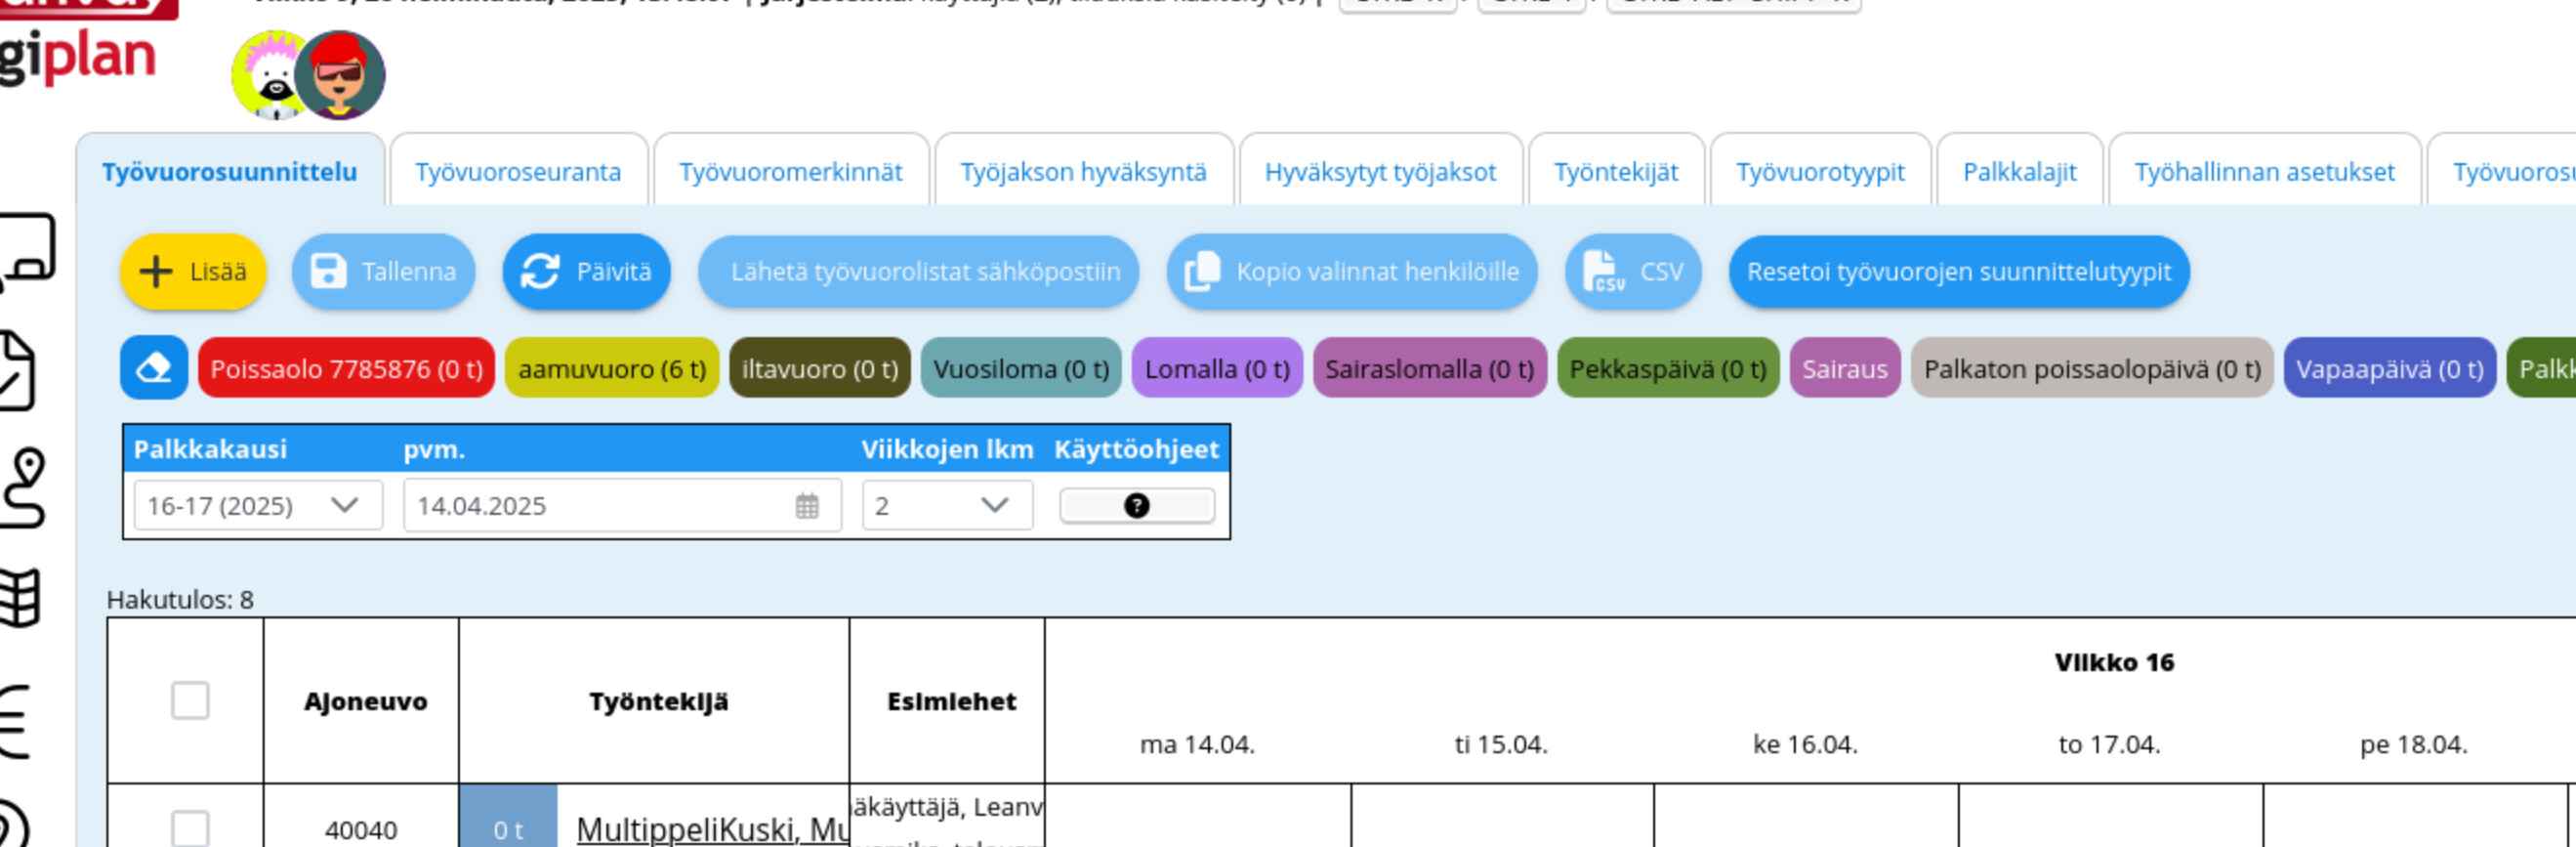This screenshot has height=847, width=2576.
Task: Select blue Vapaapäivä (0 t) shift type
Action: click(x=2390, y=369)
